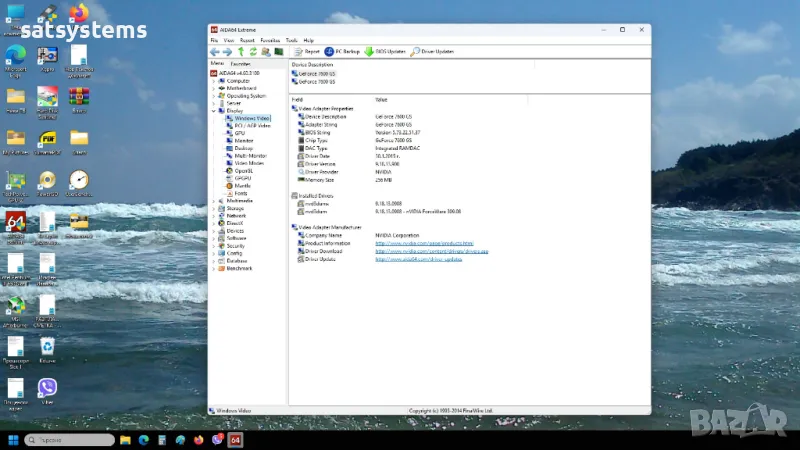
Task: Expand the Motherboard tree node
Action: [213, 88]
